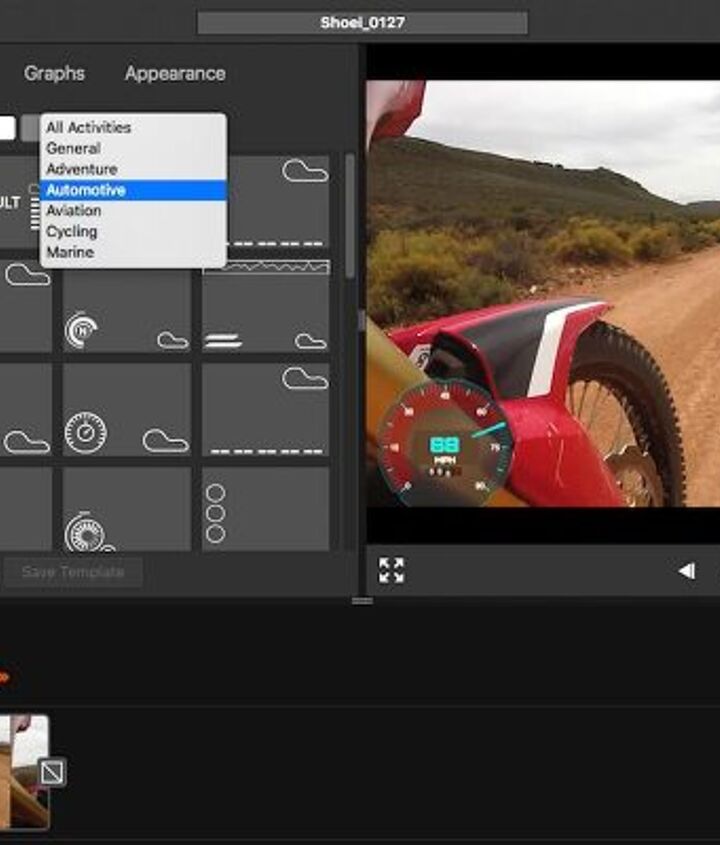This screenshot has height=845, width=720.
Task: Select the round dial gauge template in the third row
Action: [126, 410]
